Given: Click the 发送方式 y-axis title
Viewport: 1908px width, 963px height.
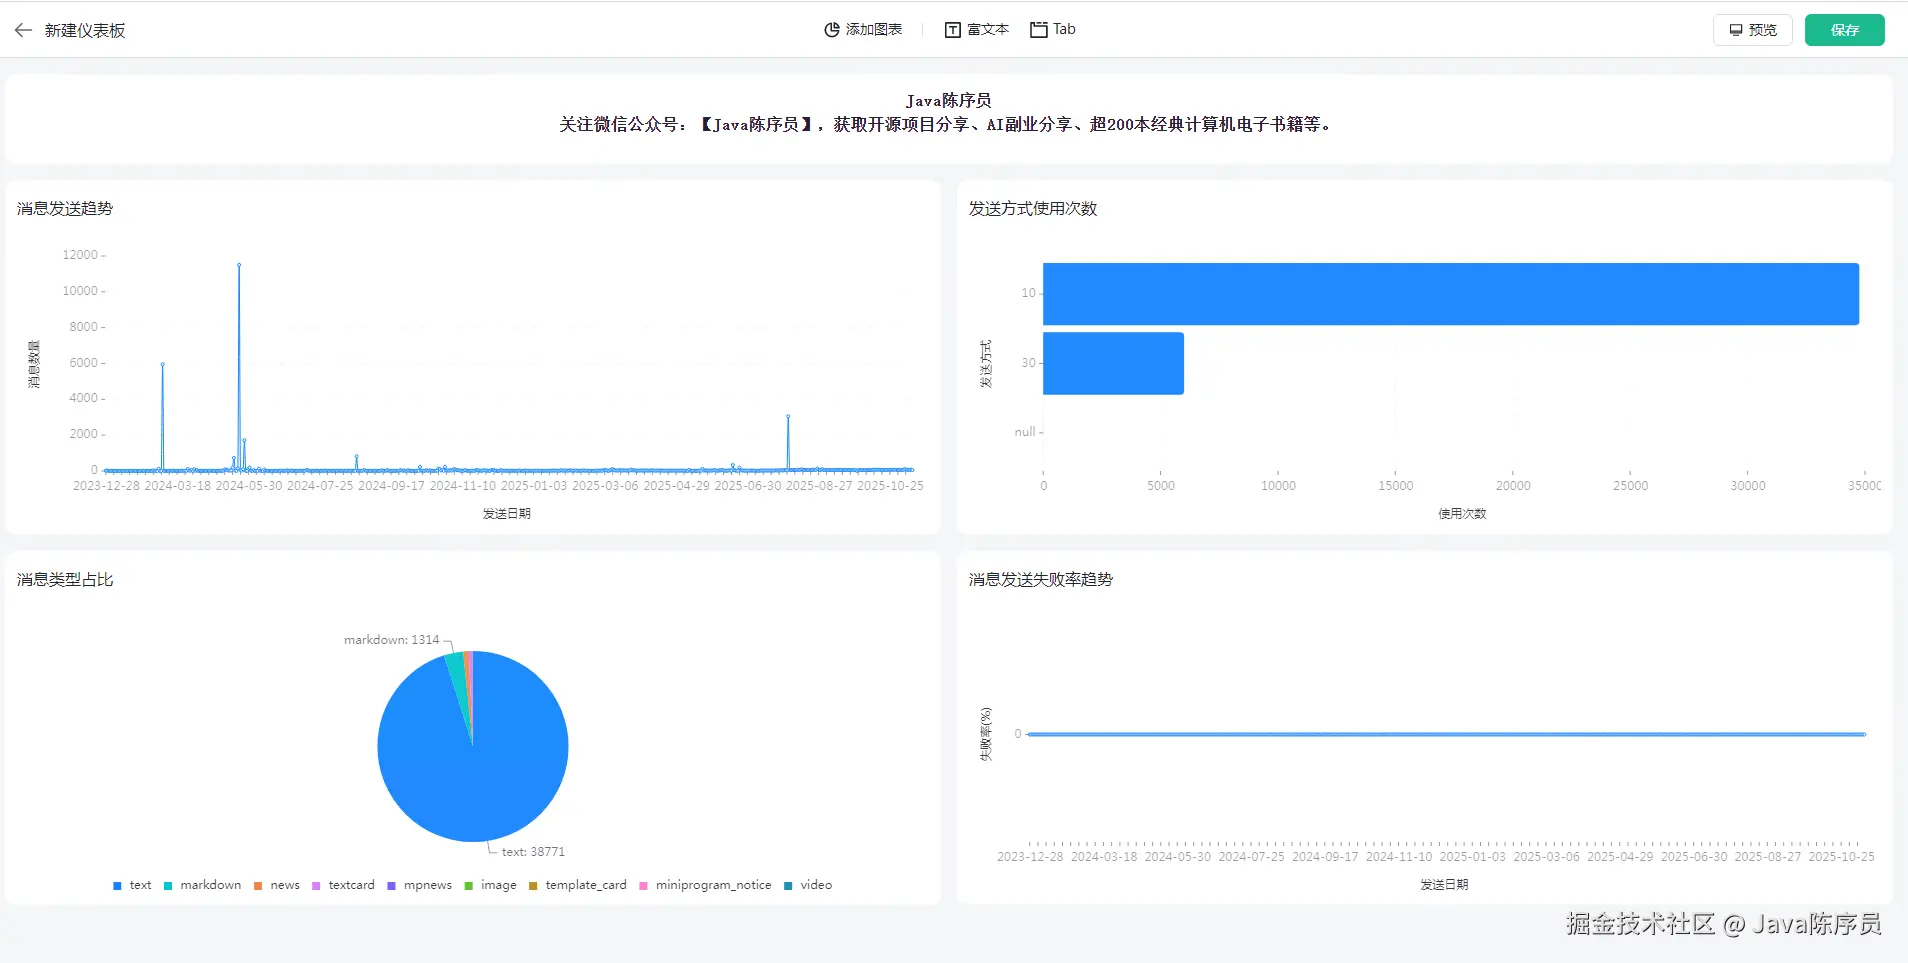Looking at the screenshot, I should tap(986, 364).
